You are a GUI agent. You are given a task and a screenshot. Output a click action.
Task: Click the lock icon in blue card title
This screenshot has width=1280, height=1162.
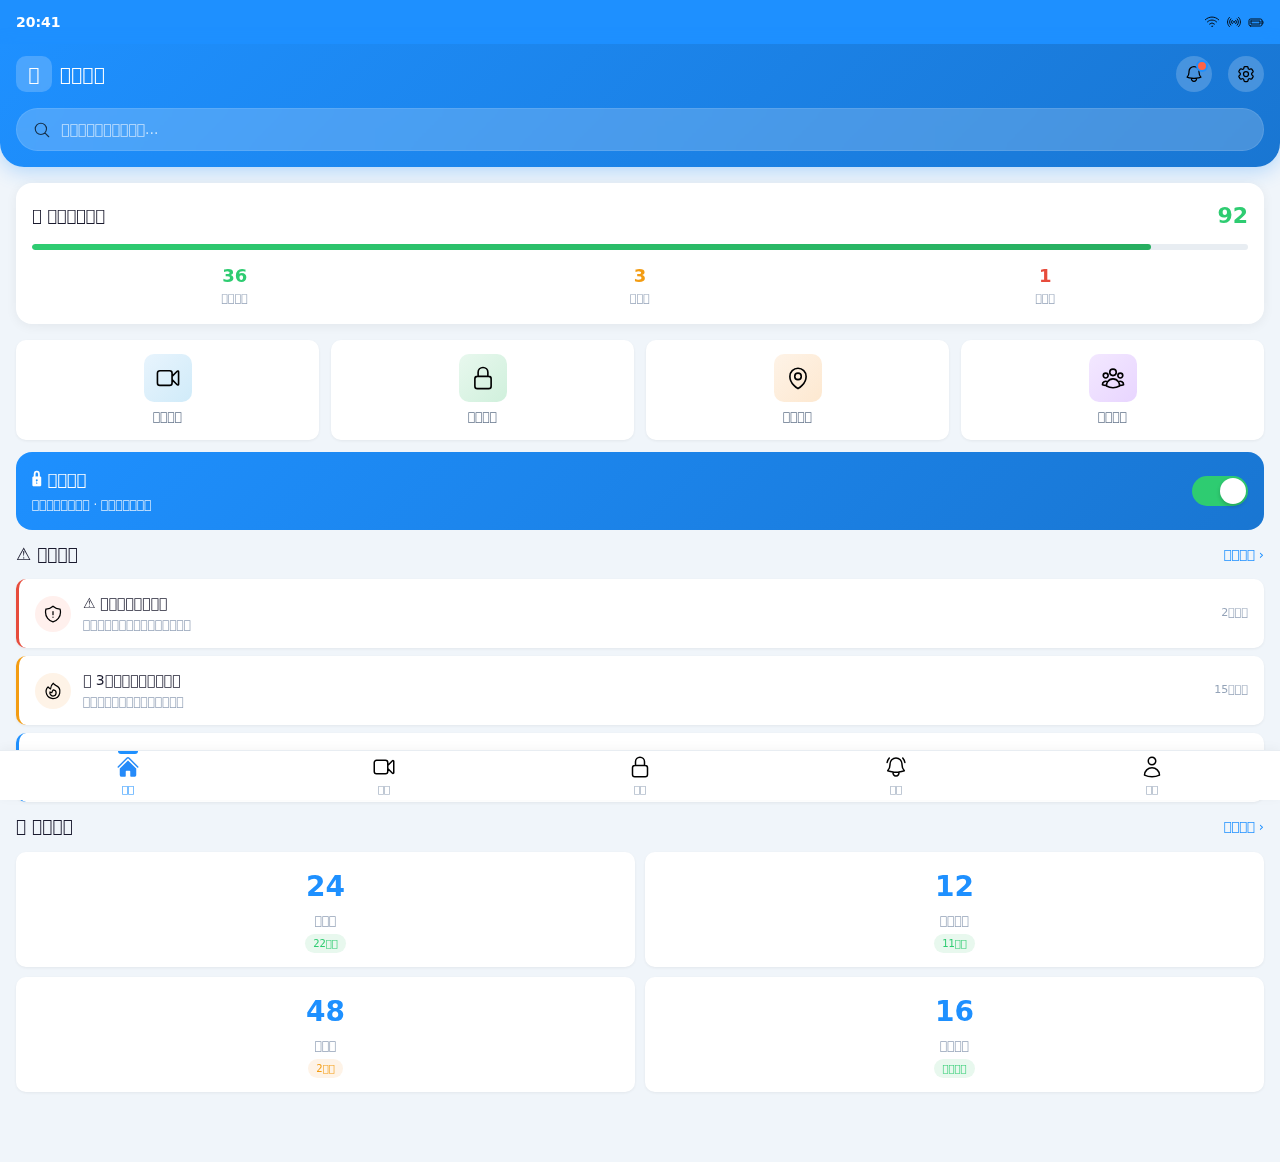pyautogui.click(x=37, y=479)
